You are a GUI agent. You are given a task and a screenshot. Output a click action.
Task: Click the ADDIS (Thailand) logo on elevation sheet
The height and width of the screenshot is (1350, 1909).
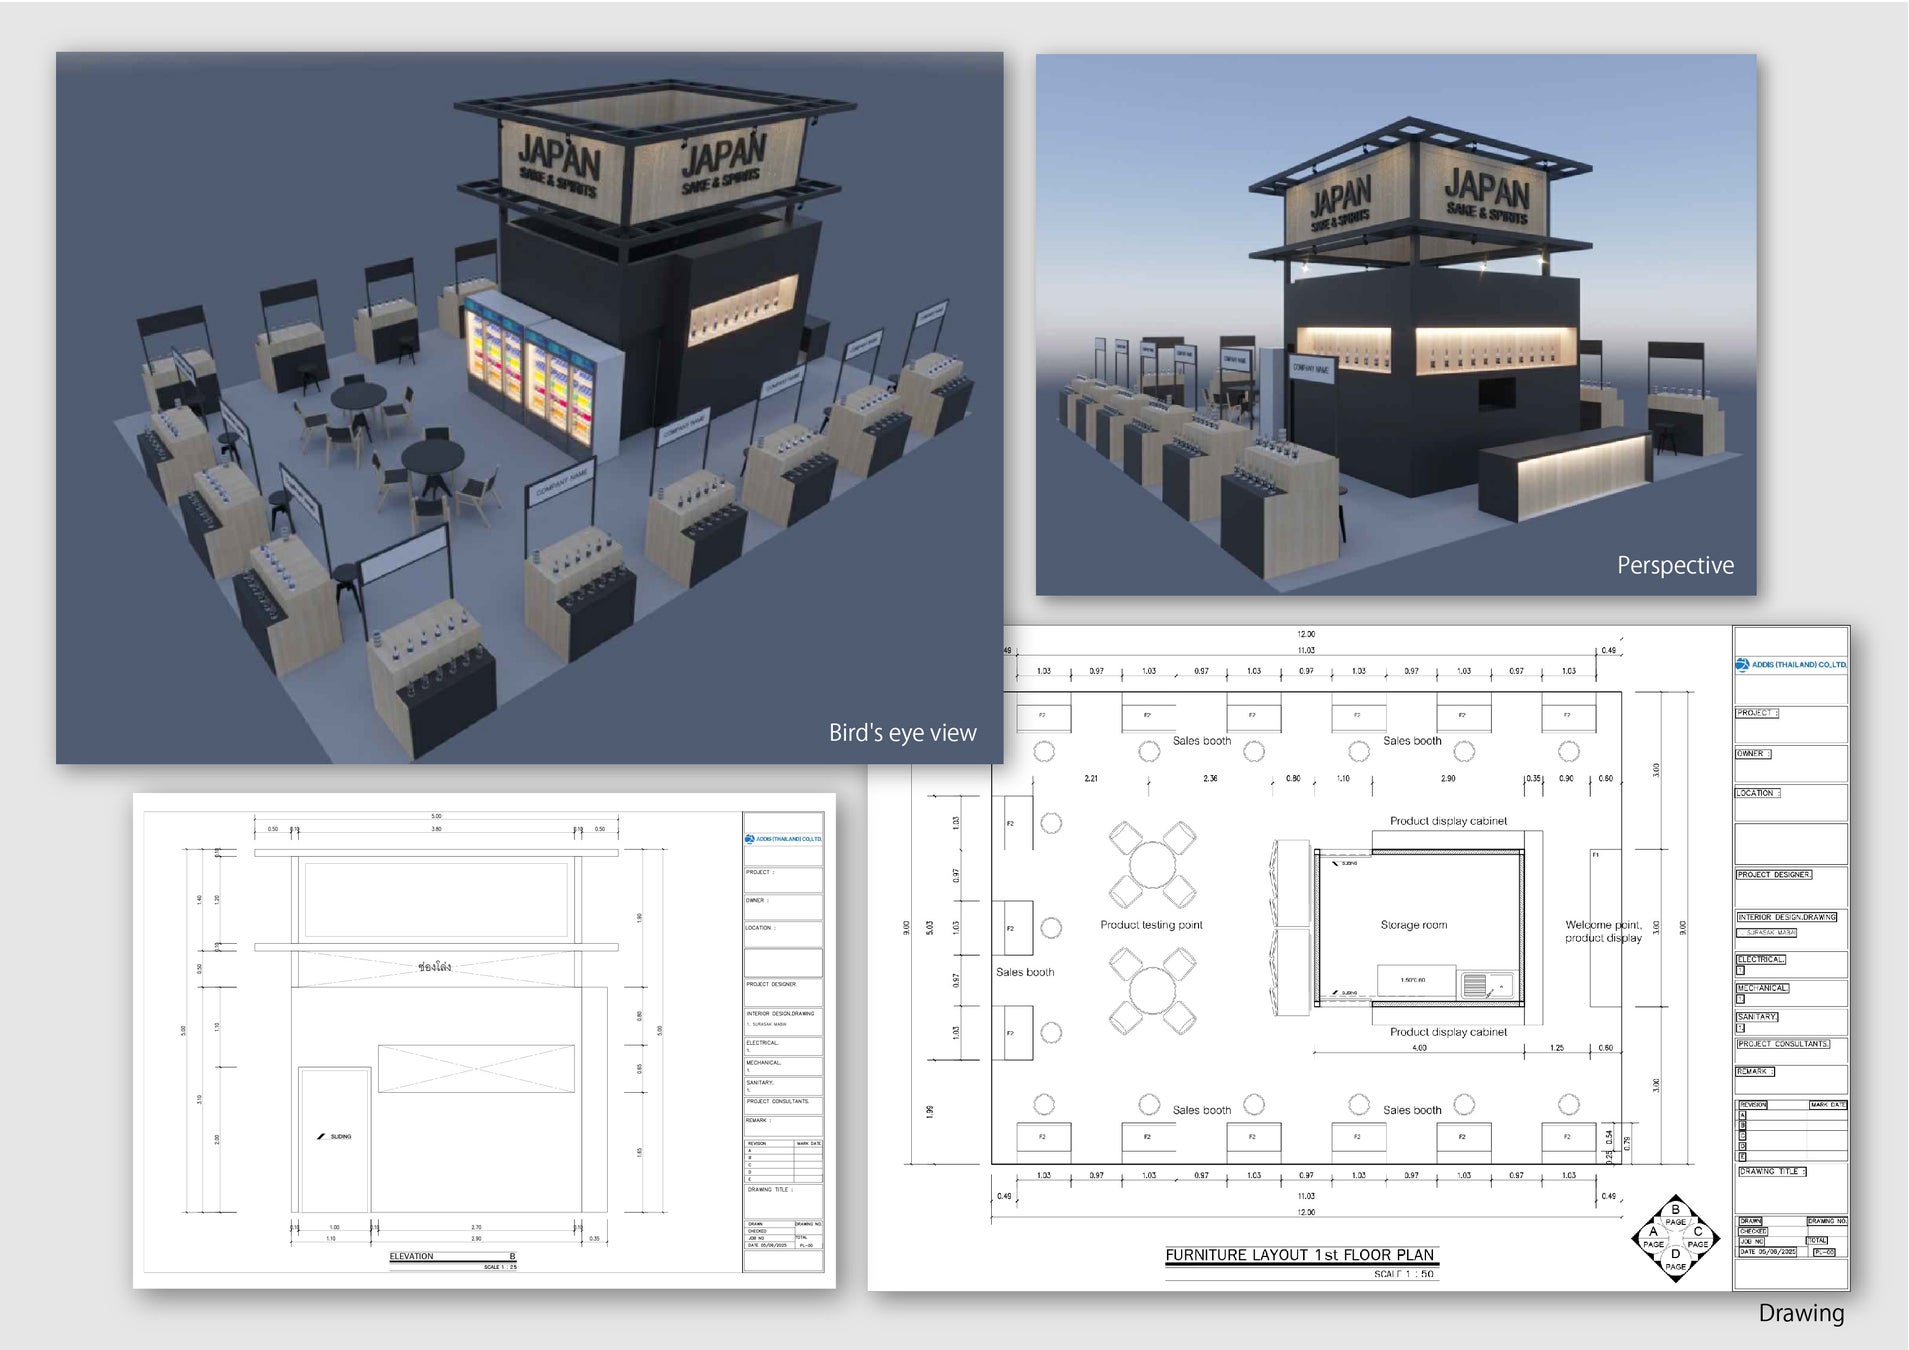783,839
